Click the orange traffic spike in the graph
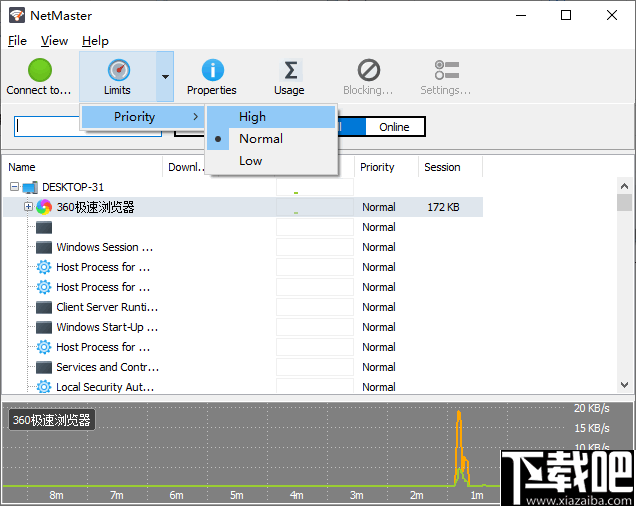 point(460,446)
